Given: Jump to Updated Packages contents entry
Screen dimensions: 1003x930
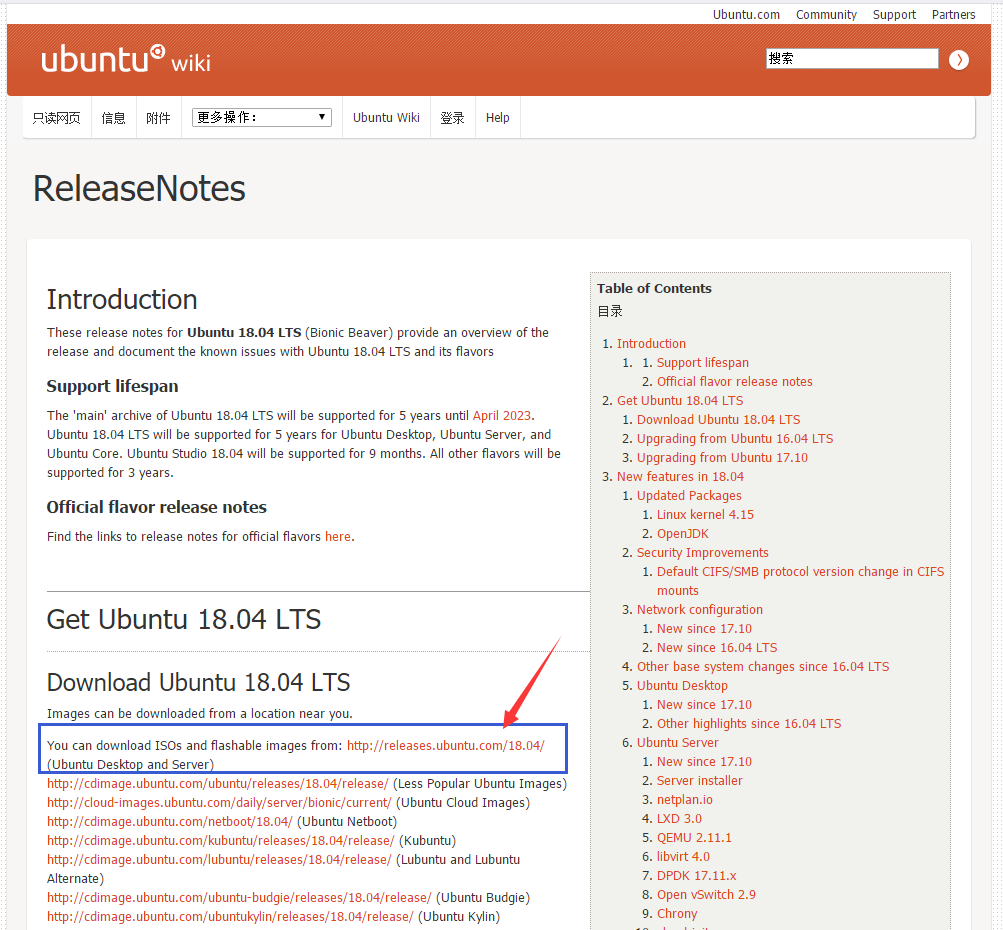Looking at the screenshot, I should tap(689, 496).
